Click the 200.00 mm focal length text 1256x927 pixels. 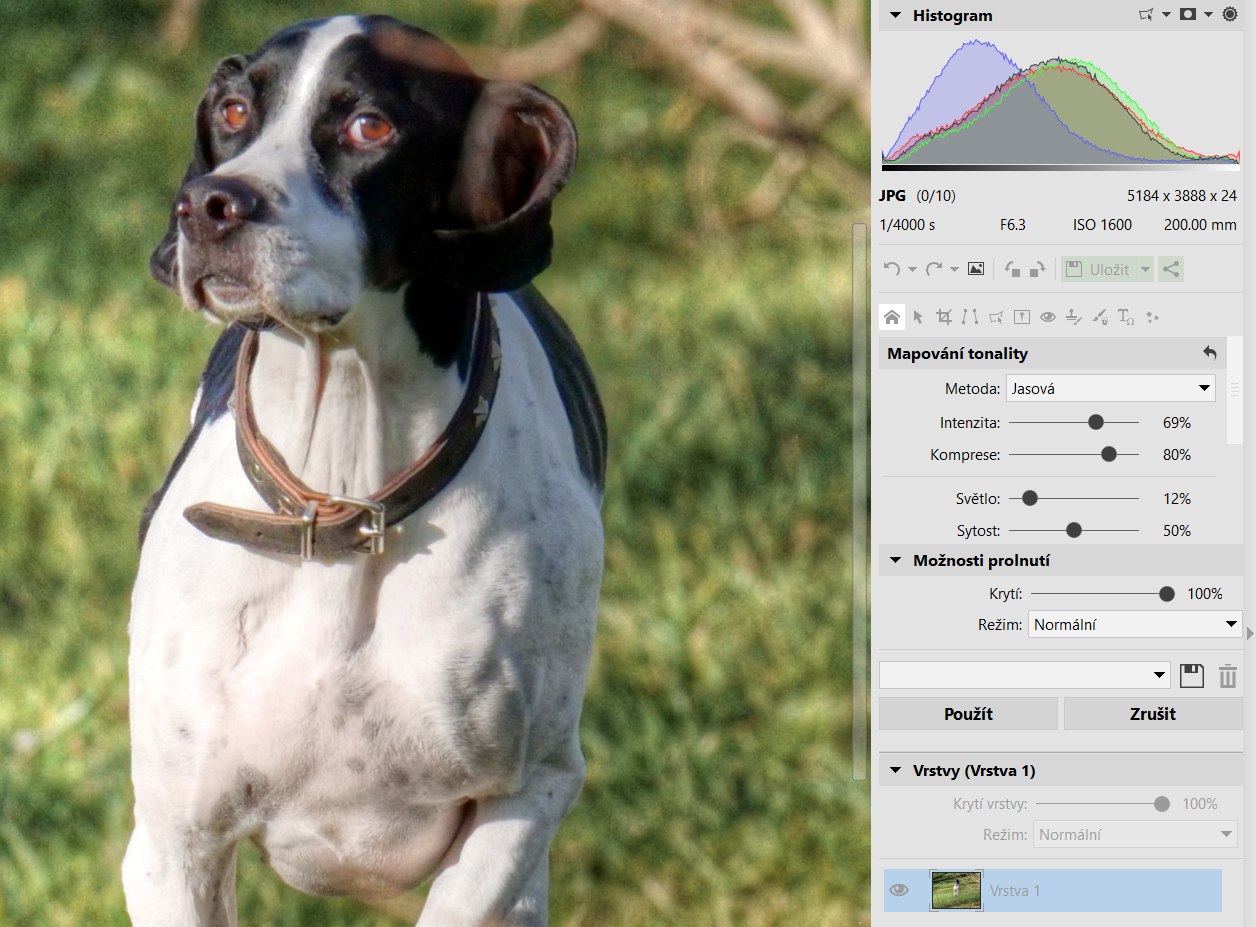(1200, 225)
